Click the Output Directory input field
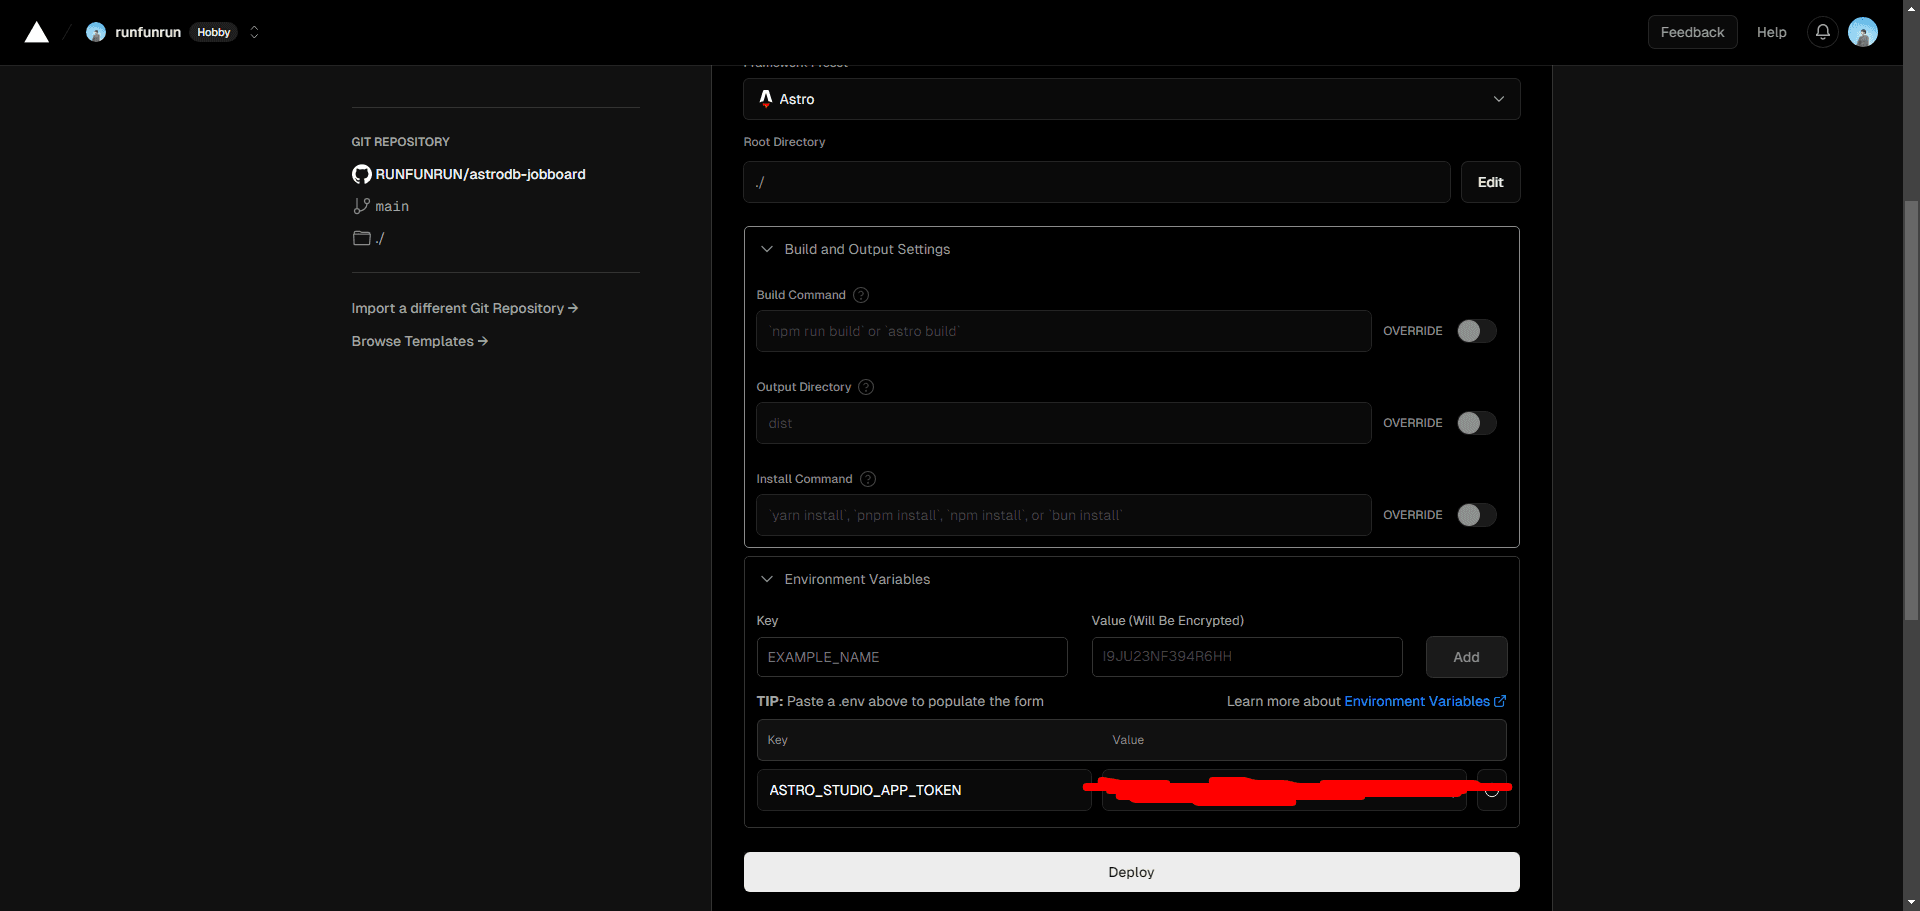 tap(1063, 423)
